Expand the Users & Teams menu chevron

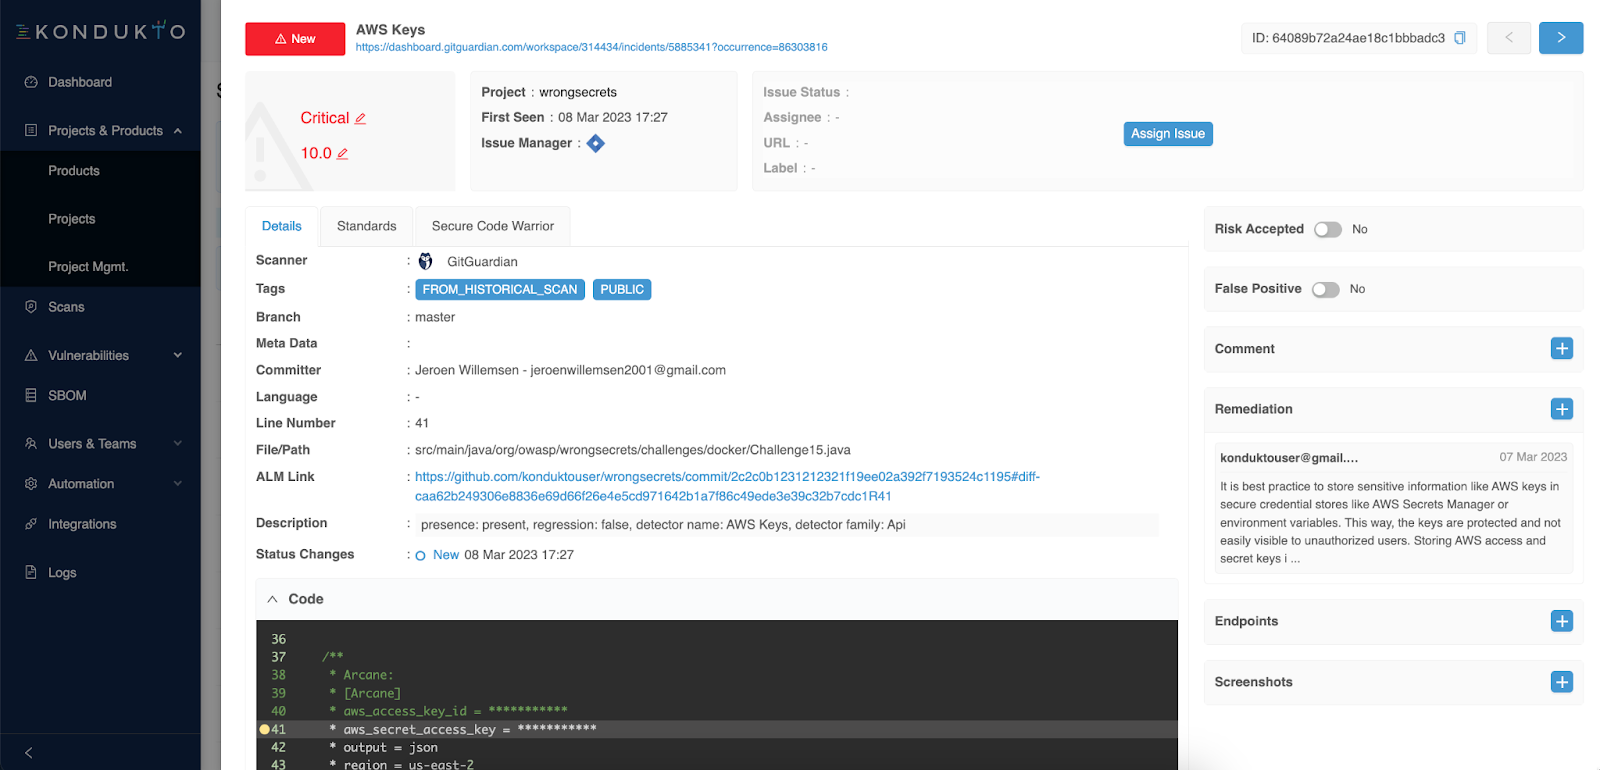coord(178,443)
